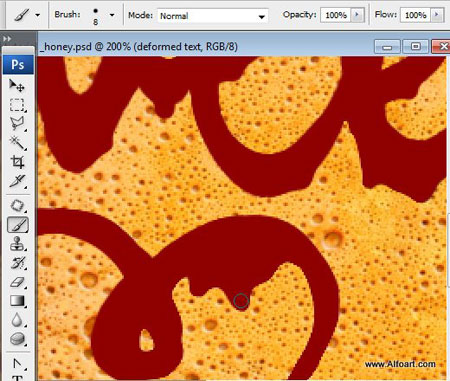Click the 'Mode:' label
The height and width of the screenshot is (381, 450).
(140, 15)
